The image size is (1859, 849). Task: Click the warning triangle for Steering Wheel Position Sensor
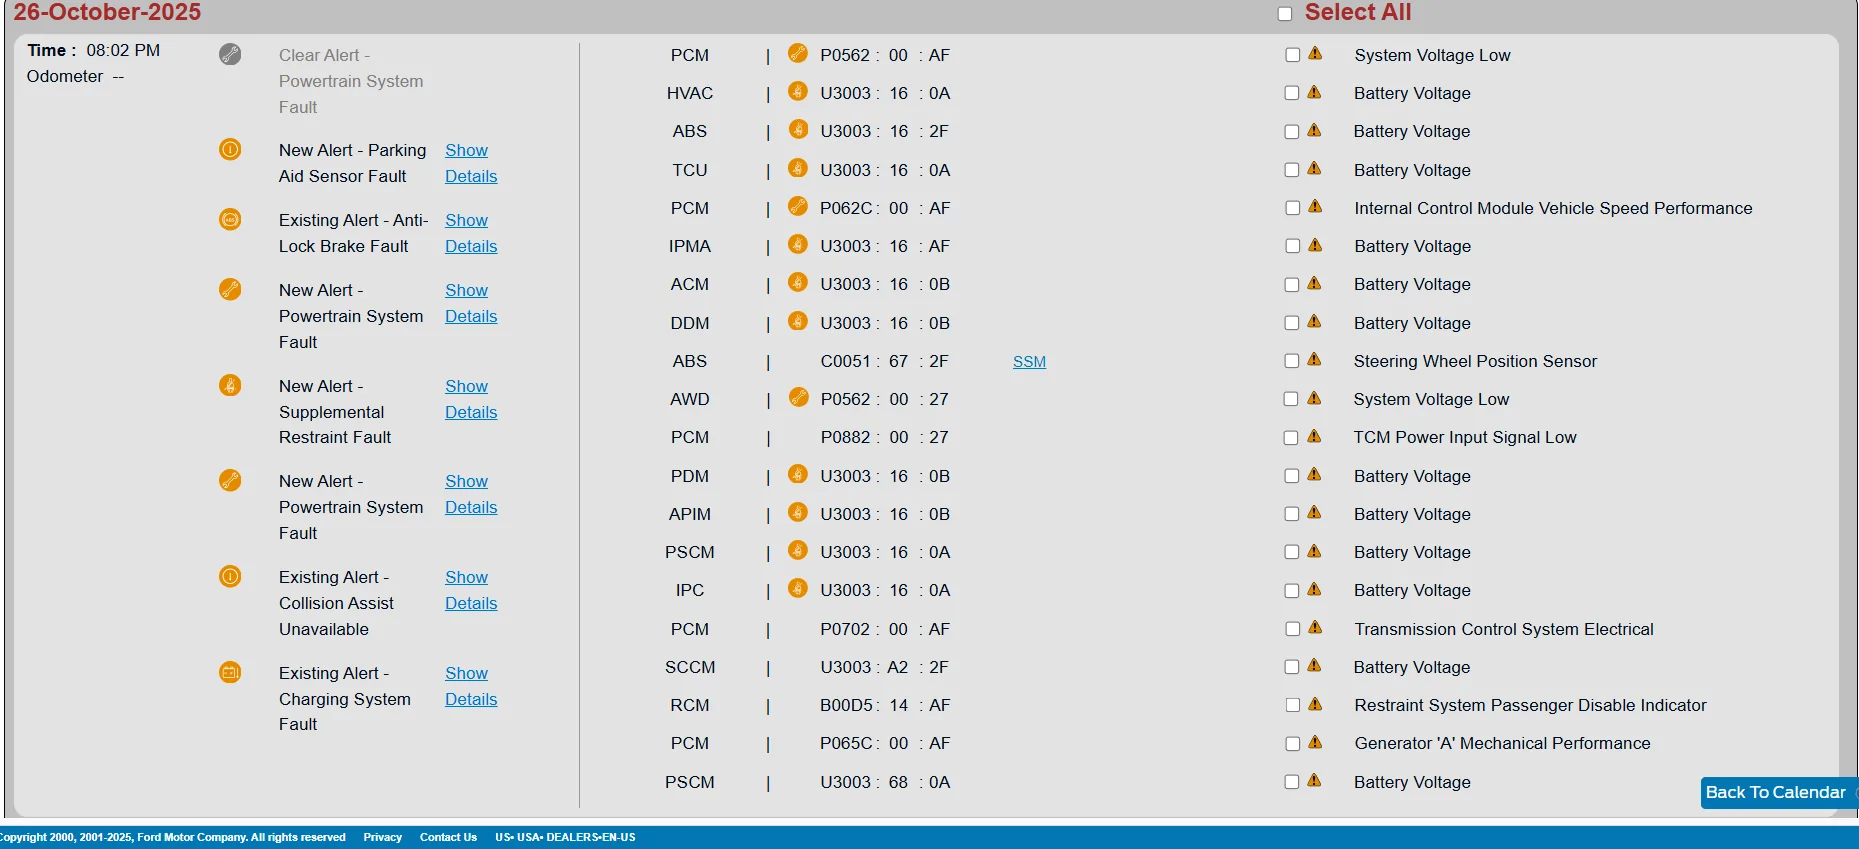(1314, 360)
